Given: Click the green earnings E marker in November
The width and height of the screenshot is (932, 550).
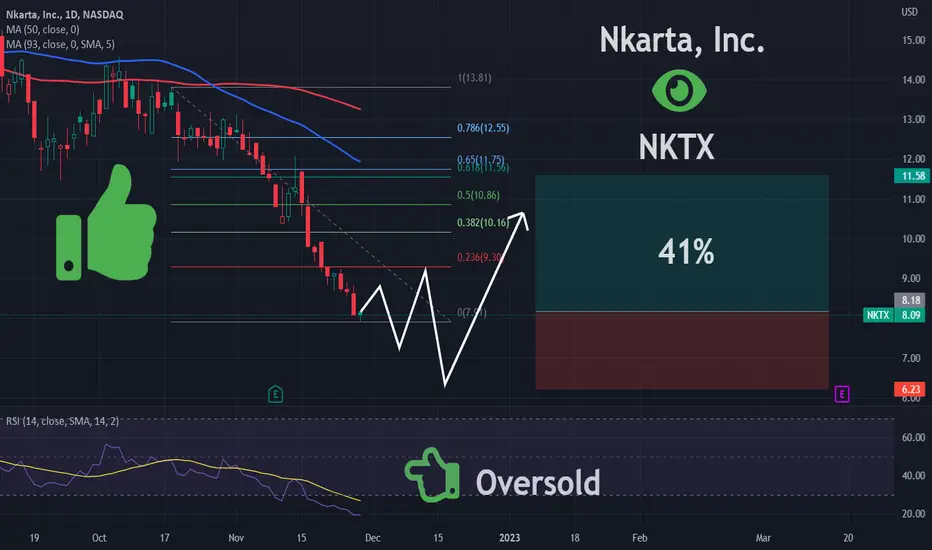Looking at the screenshot, I should pyautogui.click(x=275, y=394).
